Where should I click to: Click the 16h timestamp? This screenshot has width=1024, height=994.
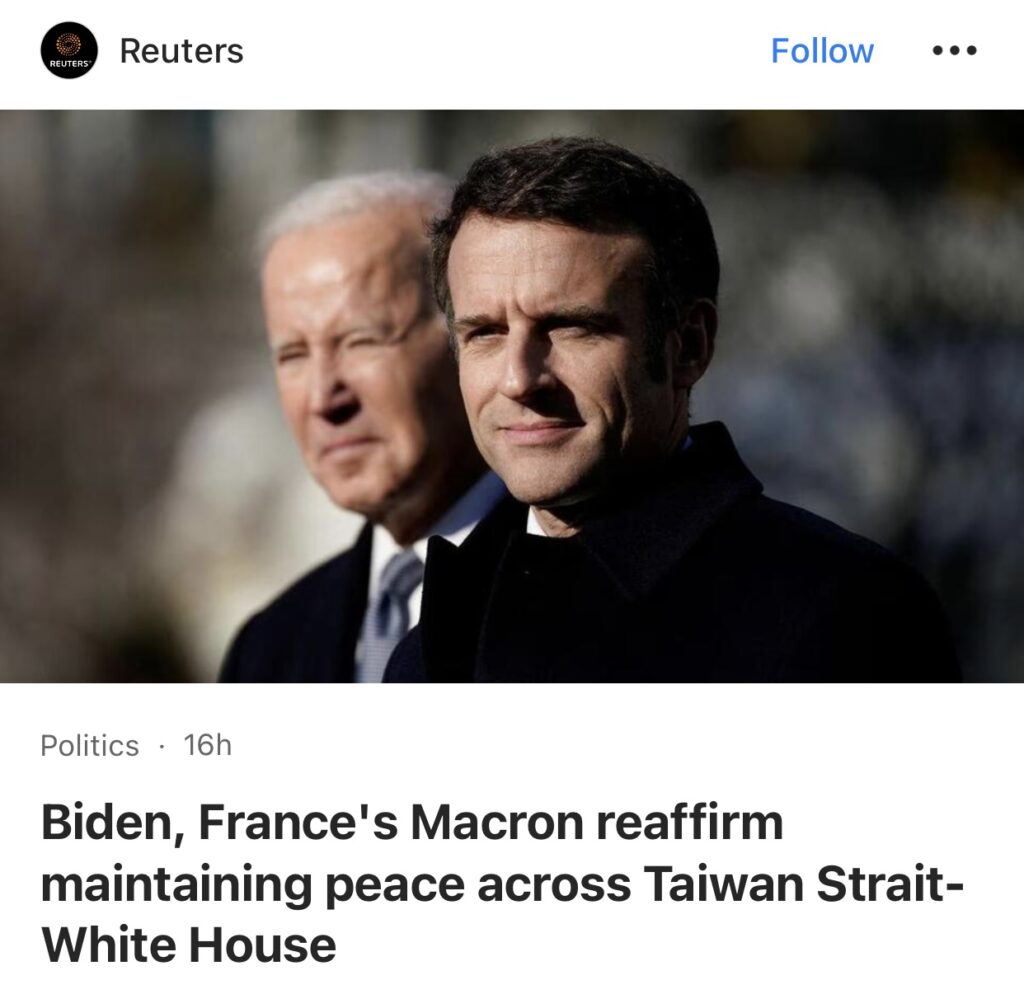click(x=208, y=745)
